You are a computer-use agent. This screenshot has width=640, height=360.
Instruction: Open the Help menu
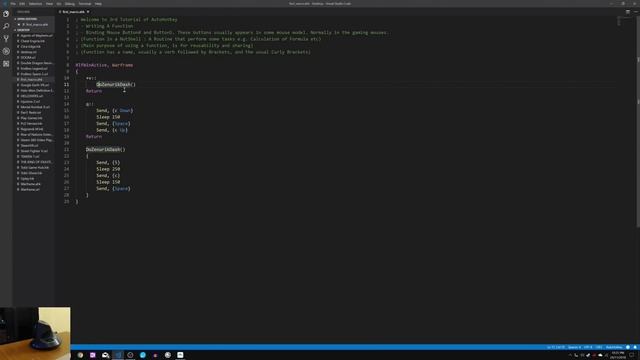pos(98,4)
